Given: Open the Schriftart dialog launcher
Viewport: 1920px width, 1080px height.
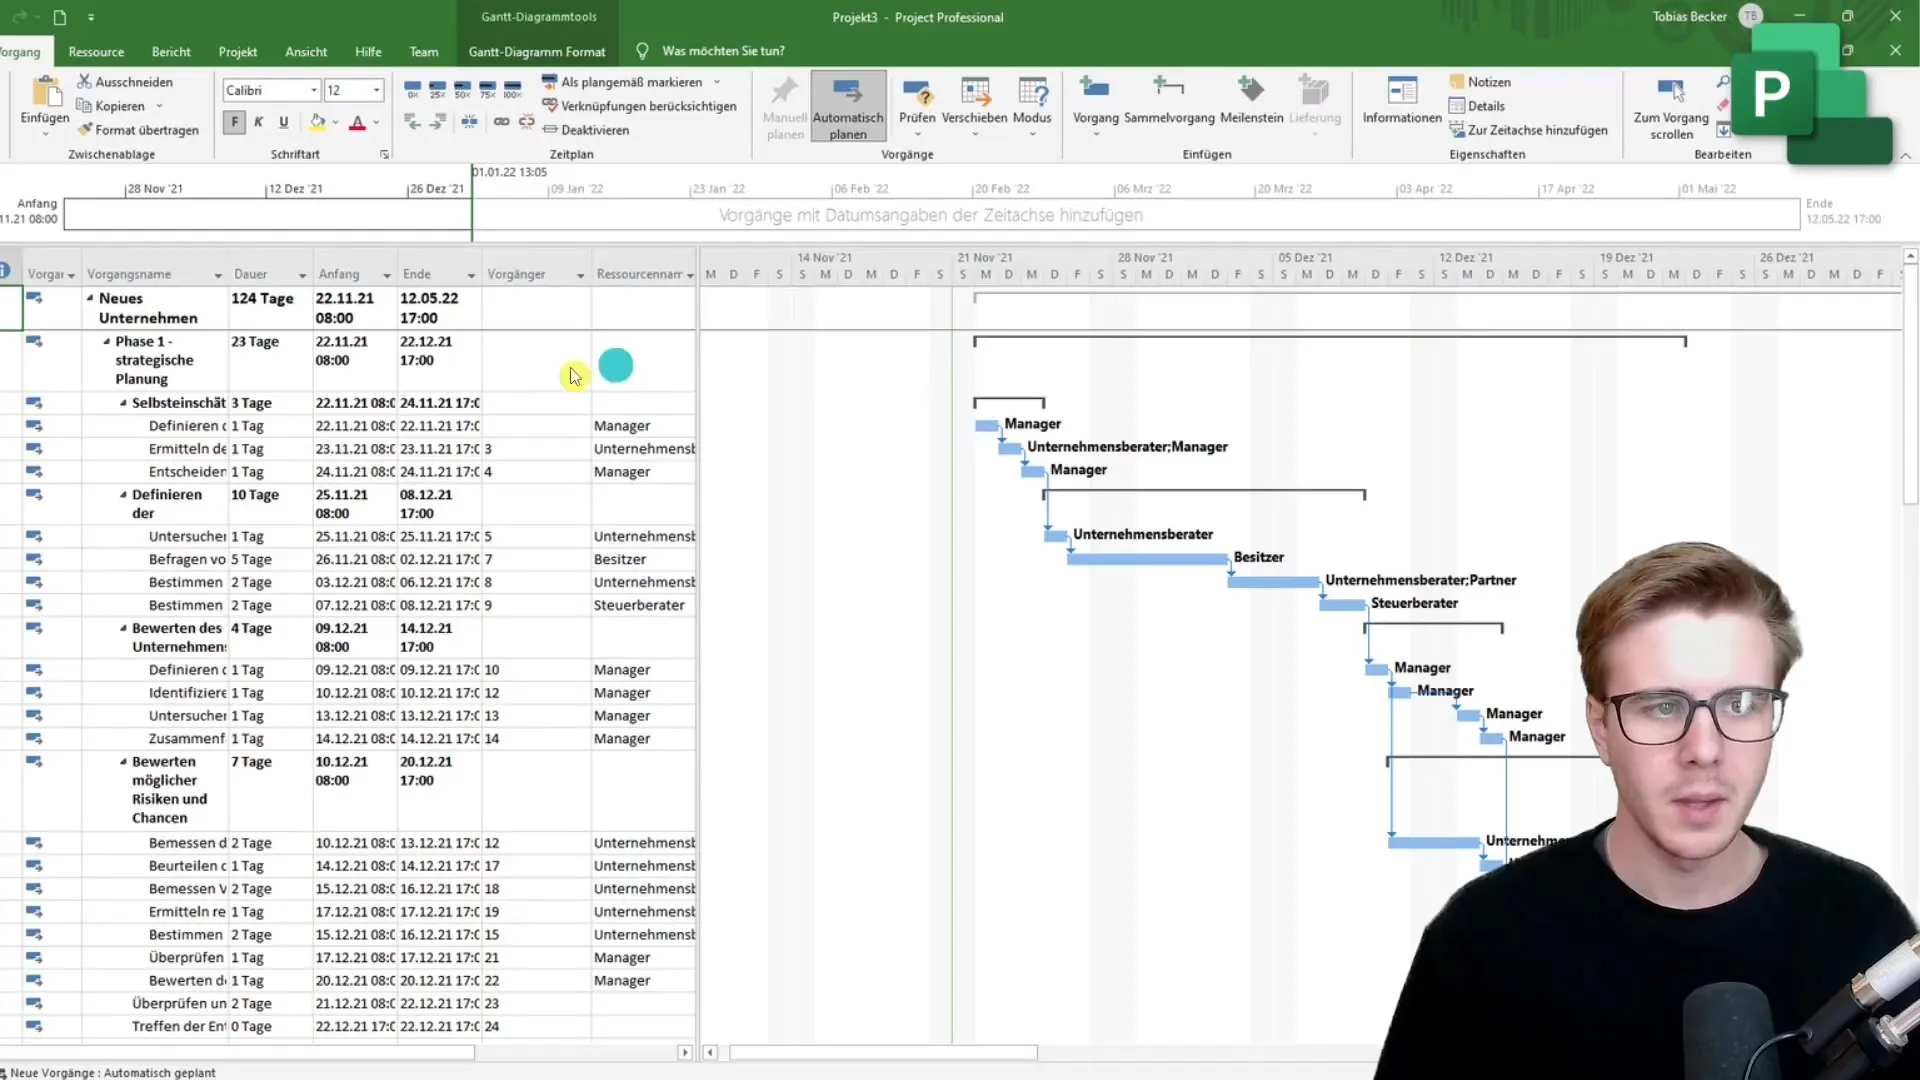Looking at the screenshot, I should point(384,155).
